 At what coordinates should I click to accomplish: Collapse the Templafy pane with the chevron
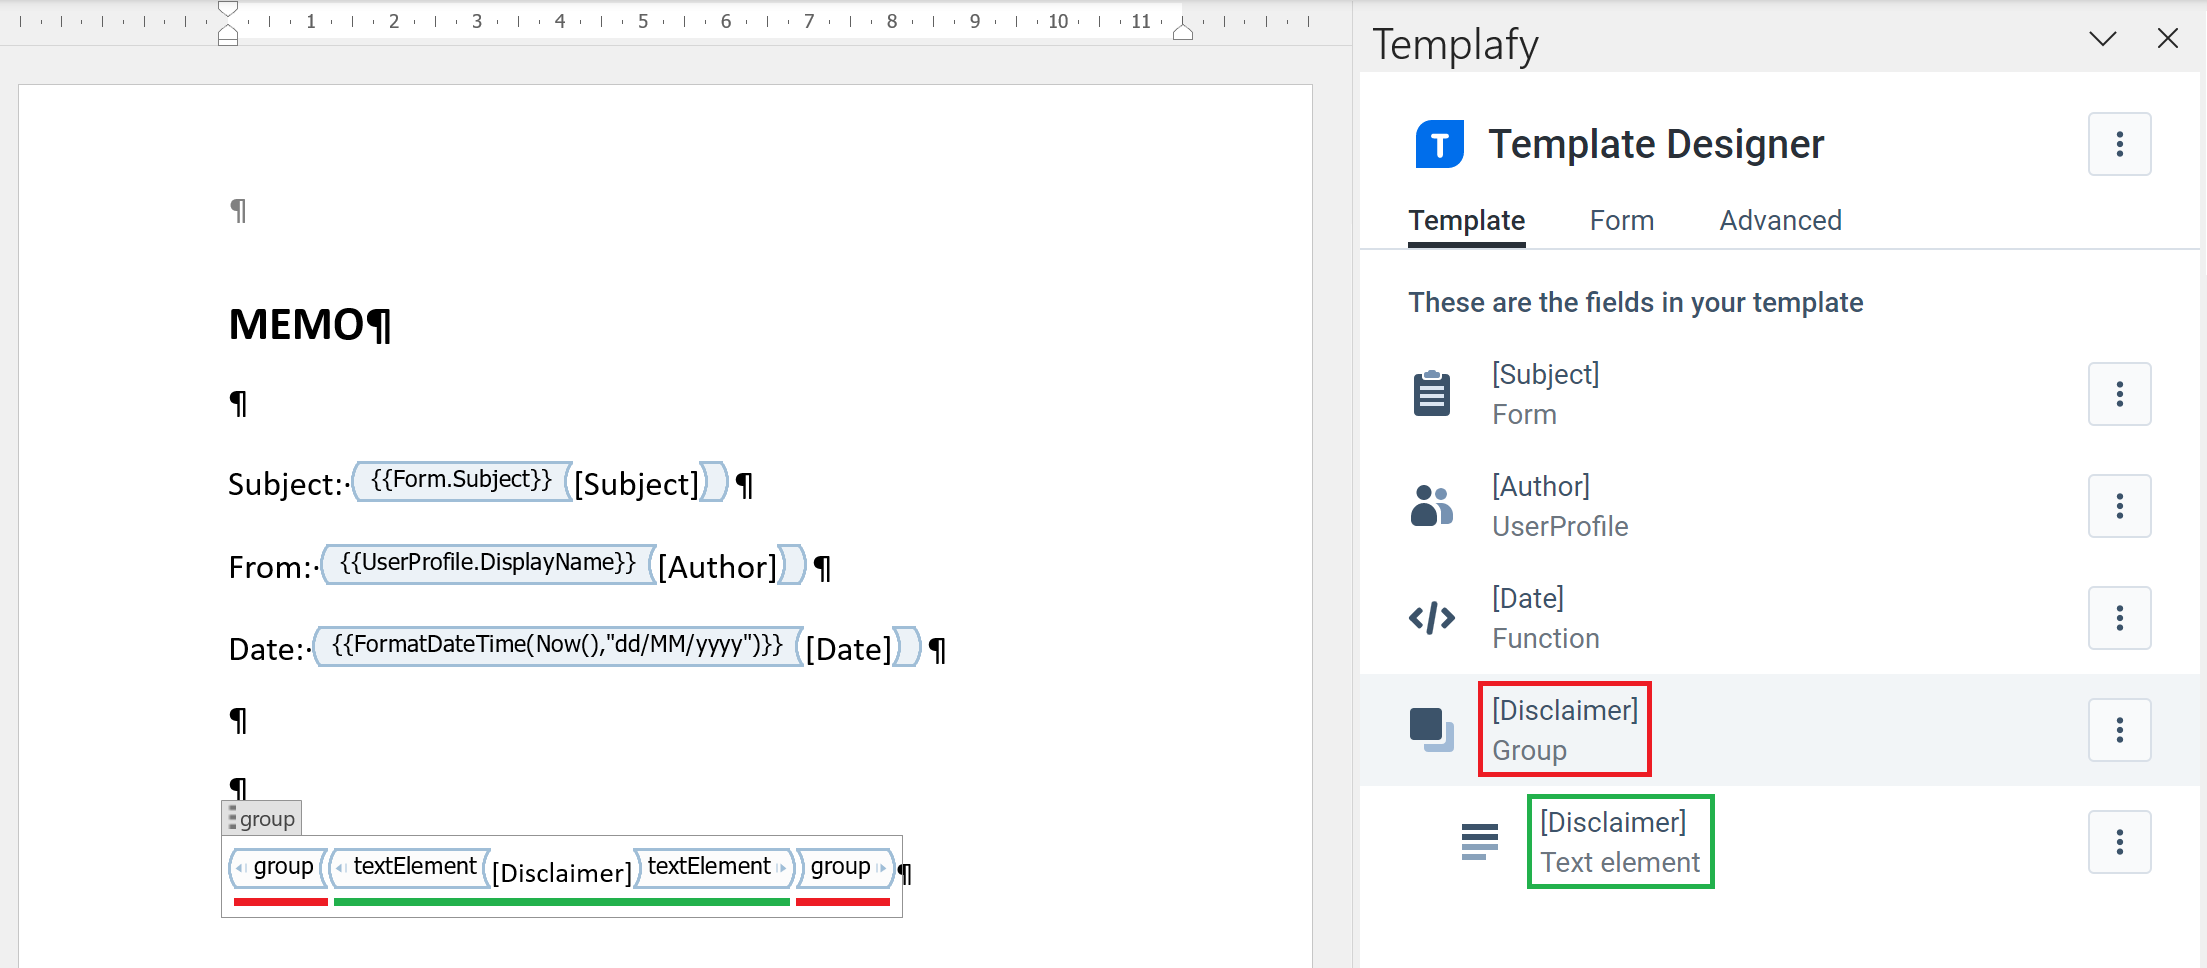[2102, 39]
